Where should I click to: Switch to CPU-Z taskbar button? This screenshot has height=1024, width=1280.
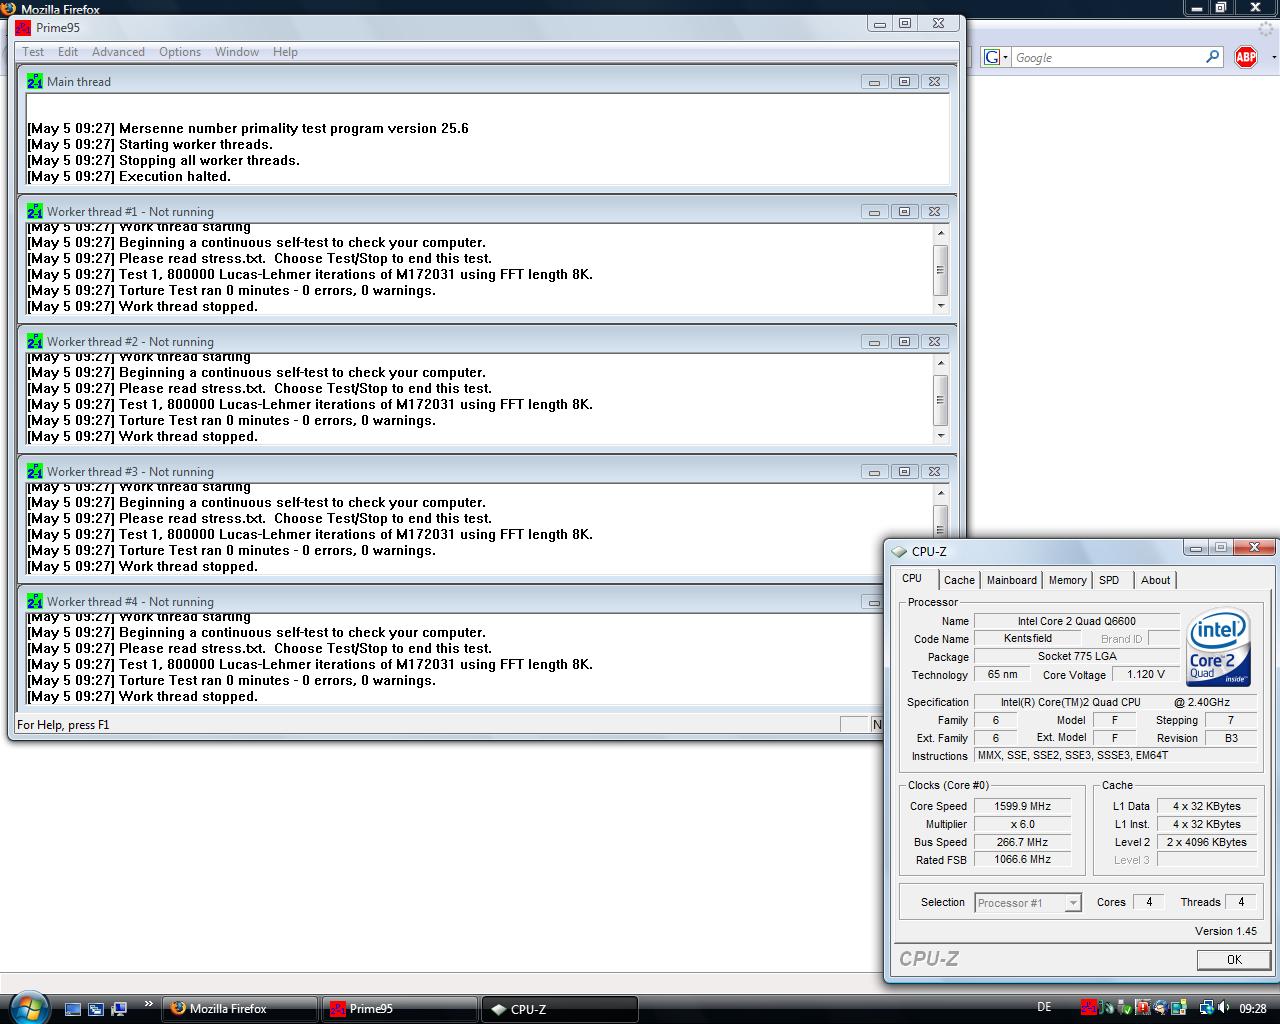[559, 1009]
